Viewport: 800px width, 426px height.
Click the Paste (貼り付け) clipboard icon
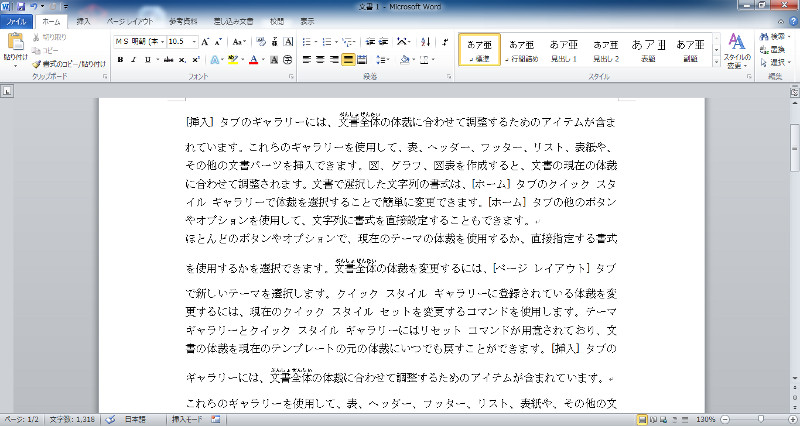coord(15,42)
